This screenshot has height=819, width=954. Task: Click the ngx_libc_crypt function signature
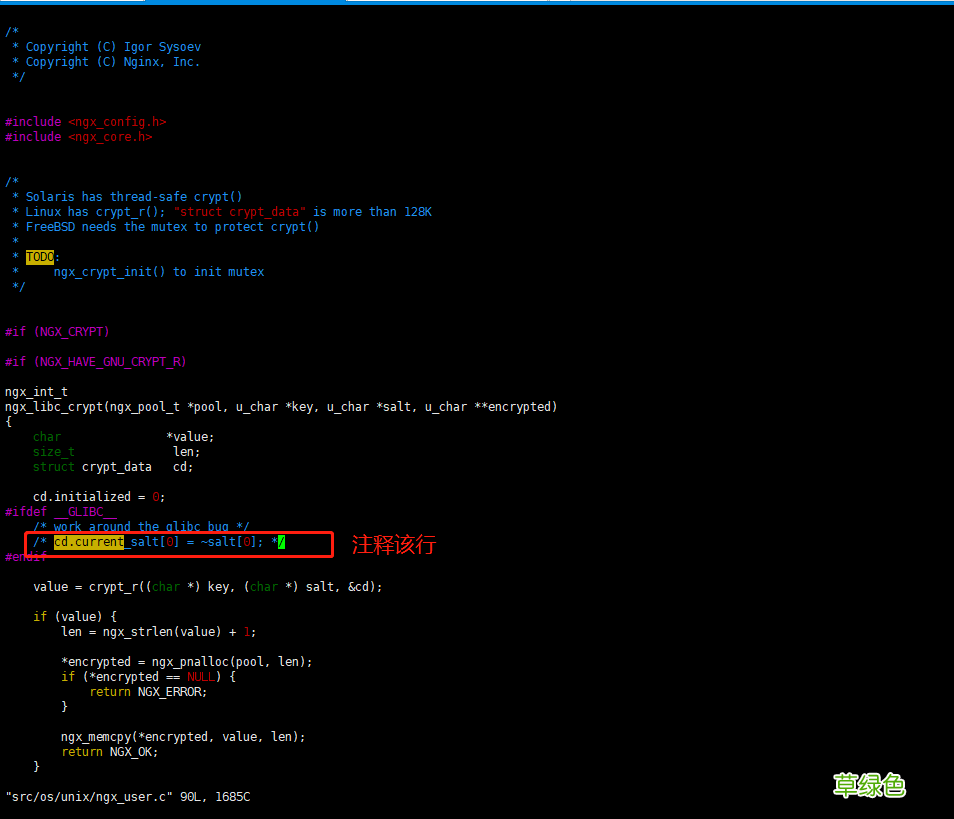point(281,406)
